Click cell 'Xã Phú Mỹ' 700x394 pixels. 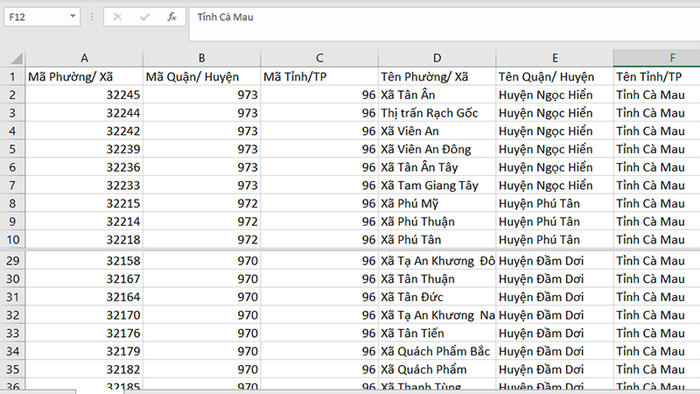pyautogui.click(x=437, y=203)
